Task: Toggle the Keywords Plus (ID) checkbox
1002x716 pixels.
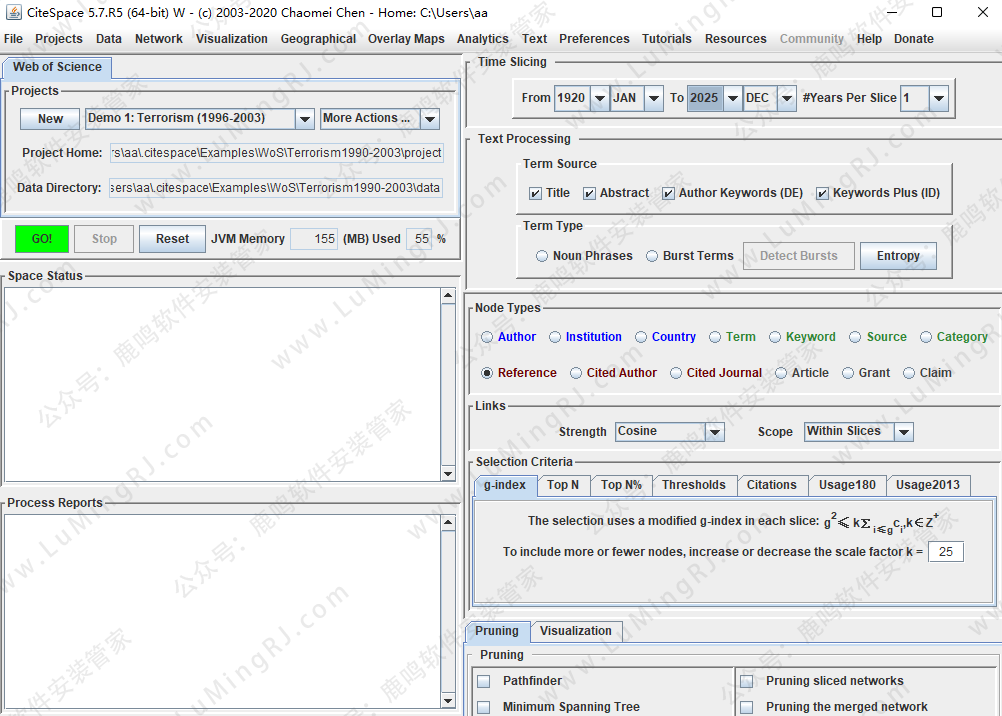Action: 823,193
